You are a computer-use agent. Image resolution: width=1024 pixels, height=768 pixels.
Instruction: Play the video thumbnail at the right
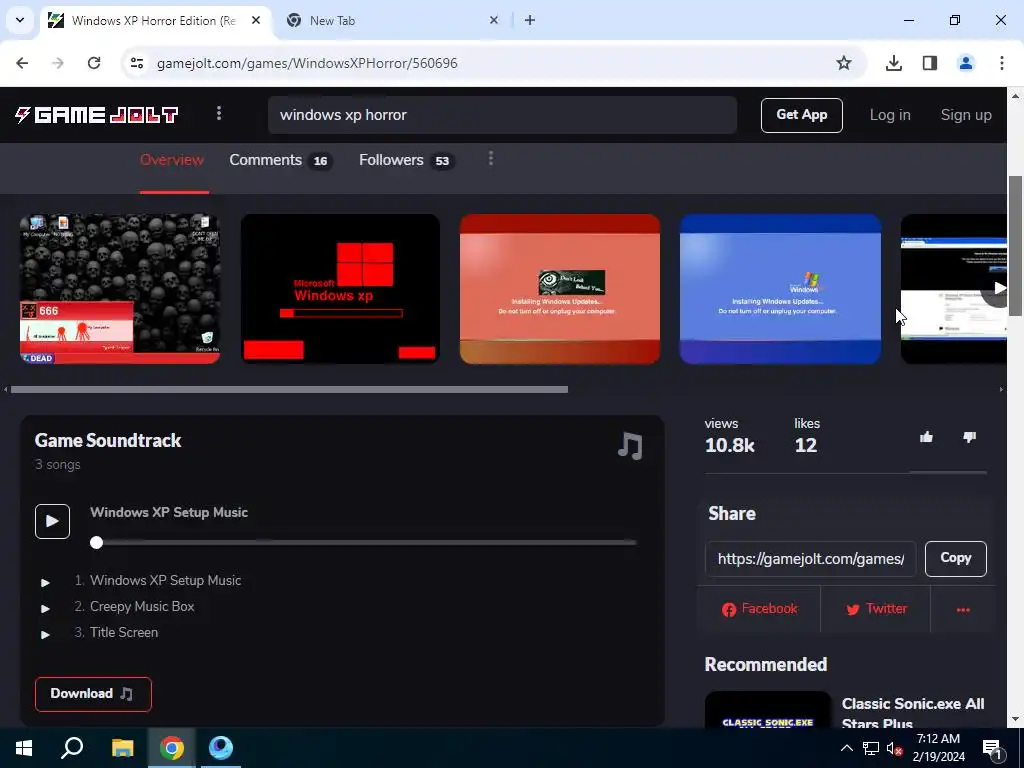point(999,288)
